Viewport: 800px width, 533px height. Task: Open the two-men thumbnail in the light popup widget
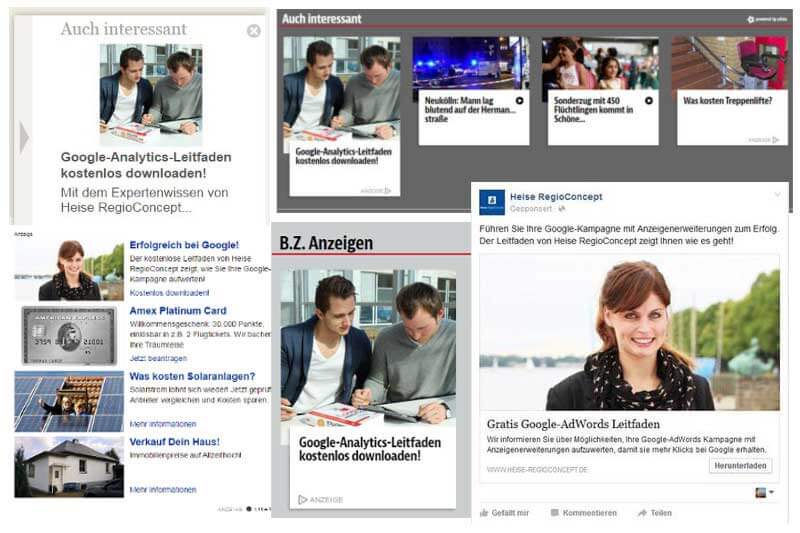151,94
